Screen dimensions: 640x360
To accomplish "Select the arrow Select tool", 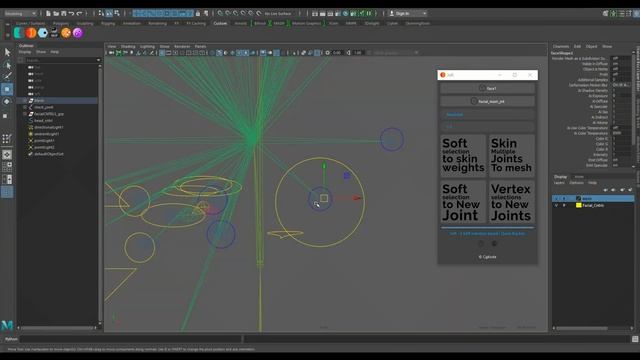I will (x=7, y=52).
